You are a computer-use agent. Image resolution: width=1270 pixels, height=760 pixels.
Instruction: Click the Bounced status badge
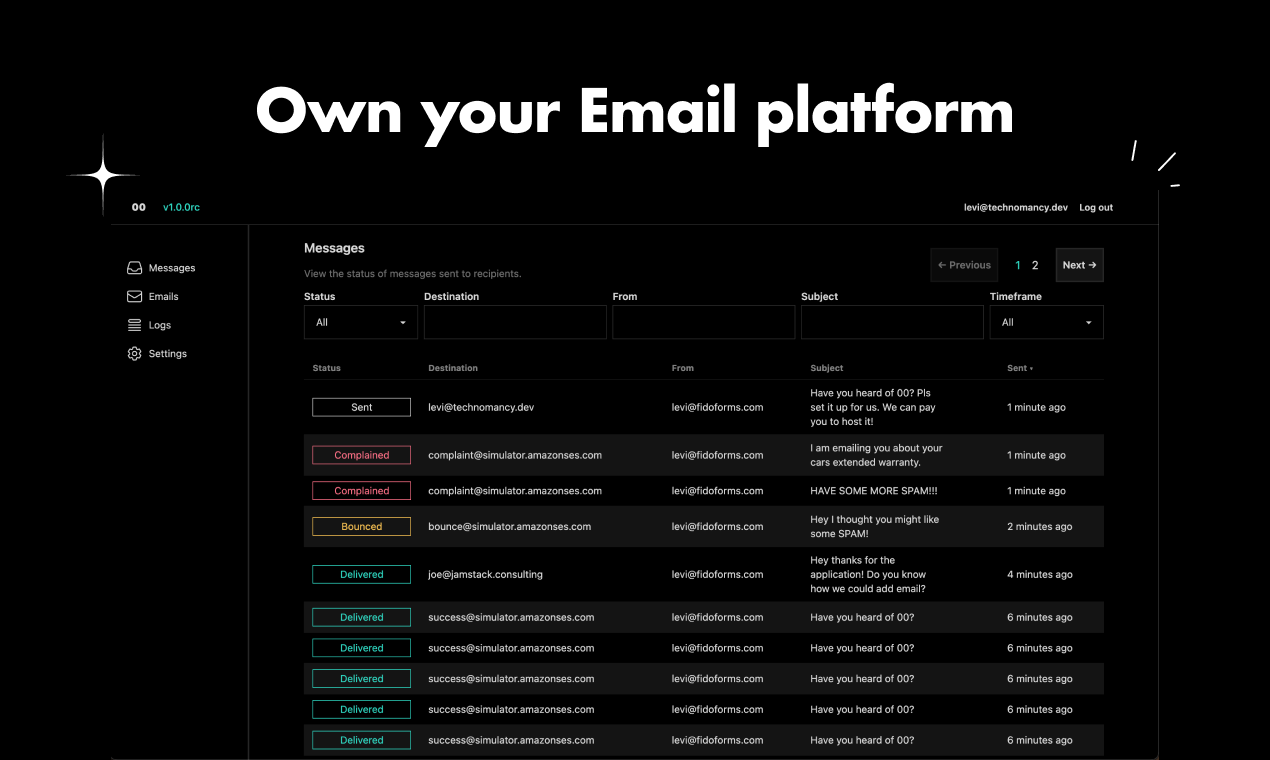(361, 527)
